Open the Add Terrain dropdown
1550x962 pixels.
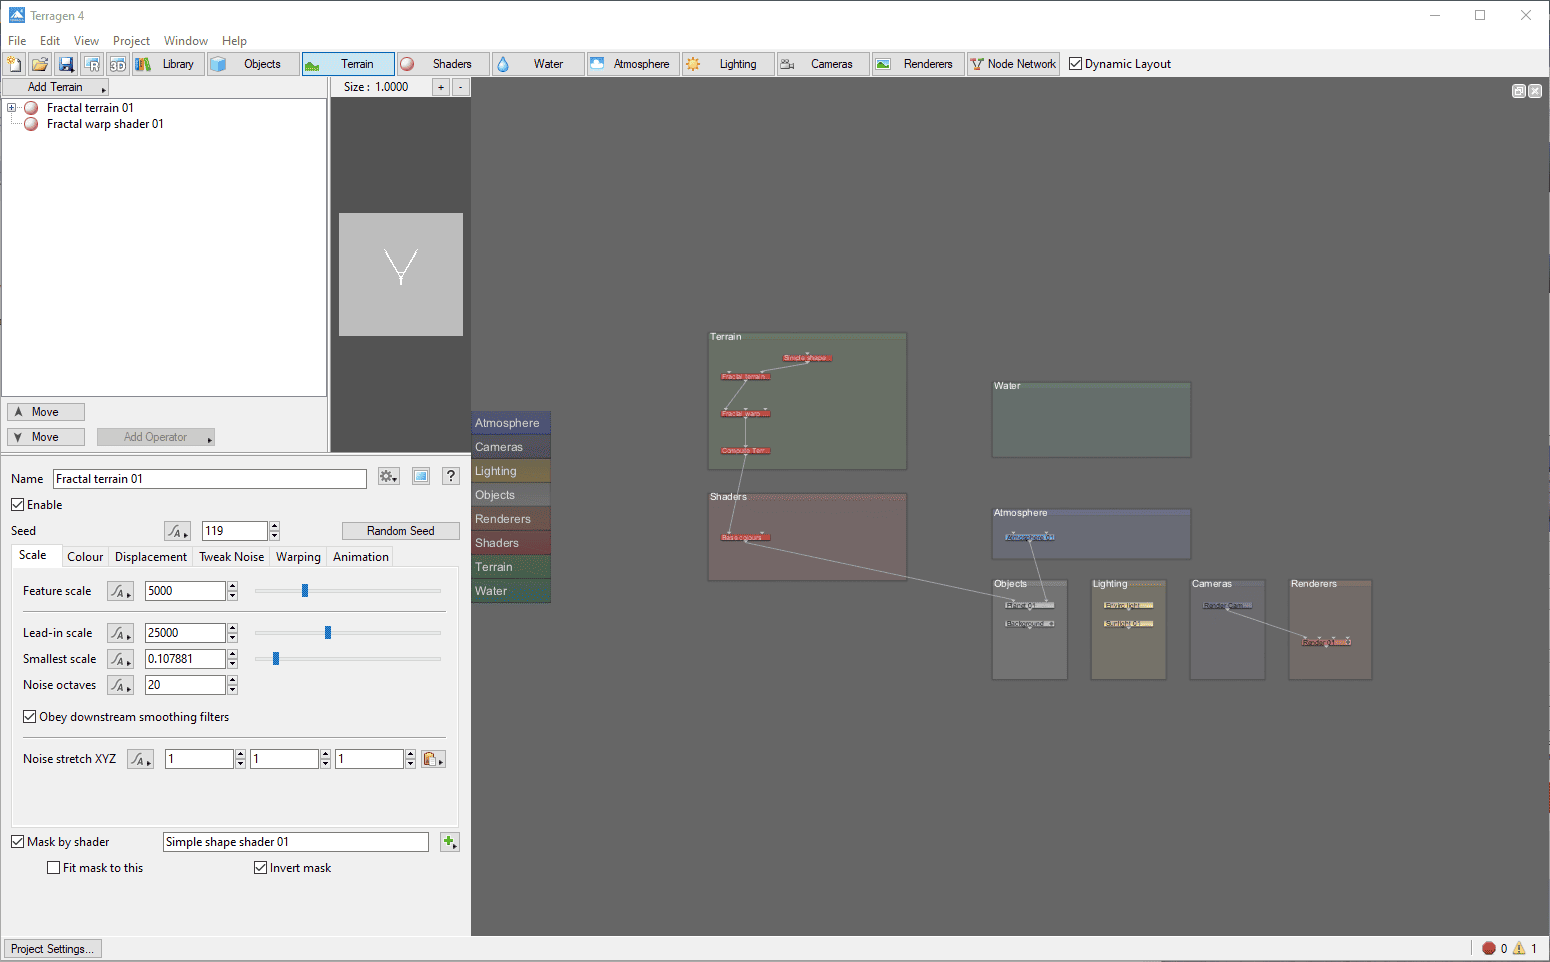(55, 87)
